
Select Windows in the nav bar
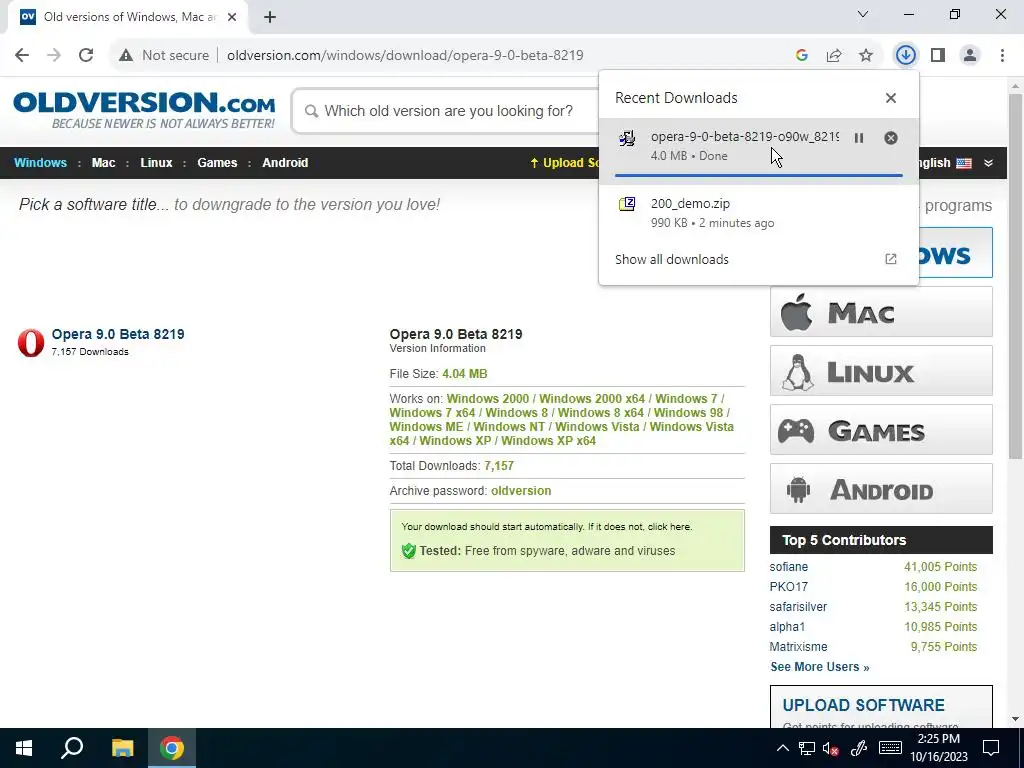[40, 163]
